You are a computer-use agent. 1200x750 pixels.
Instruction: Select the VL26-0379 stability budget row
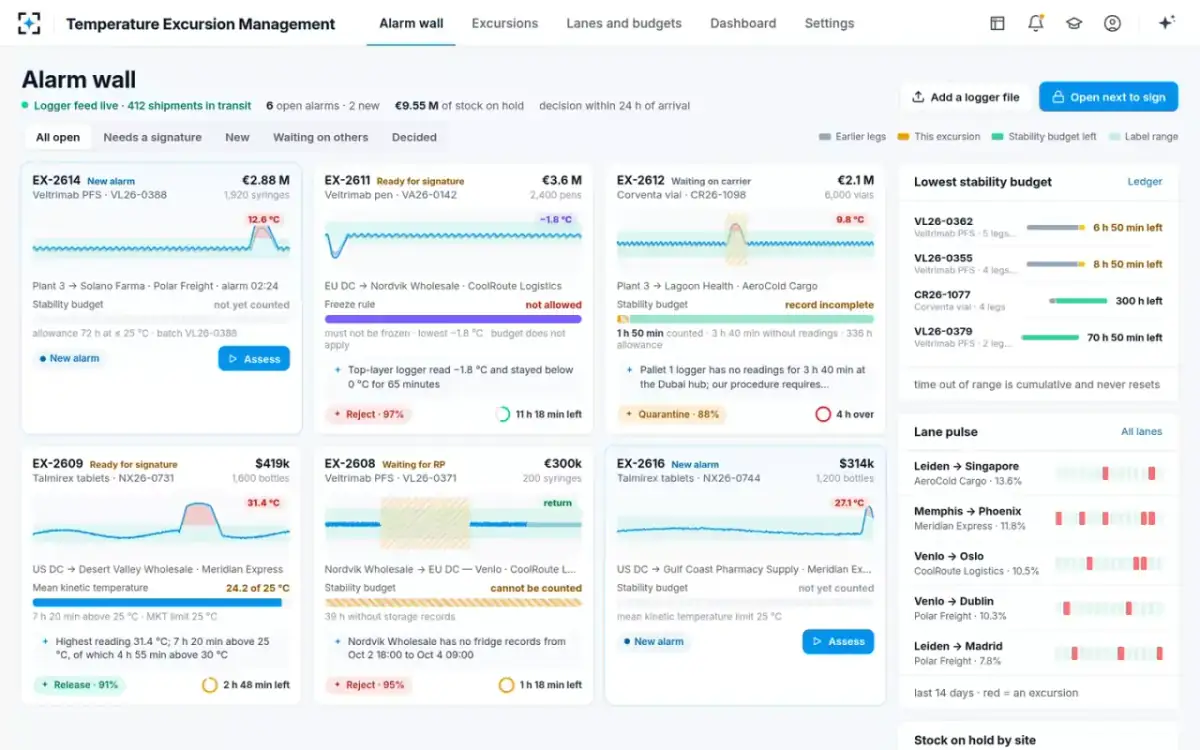(x=1038, y=337)
